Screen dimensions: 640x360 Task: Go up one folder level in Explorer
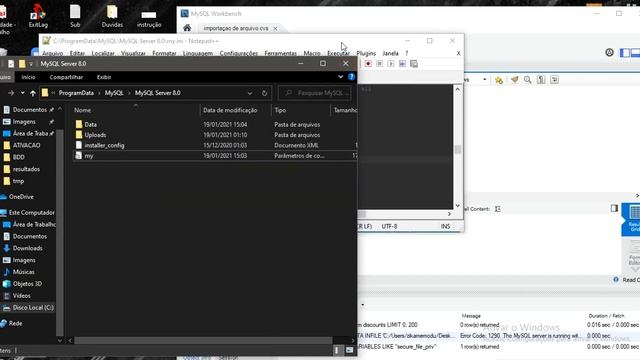[33, 93]
